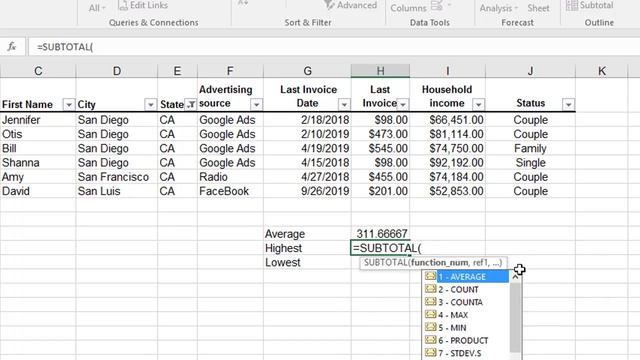Click invoice cell $473.00

tap(380, 134)
